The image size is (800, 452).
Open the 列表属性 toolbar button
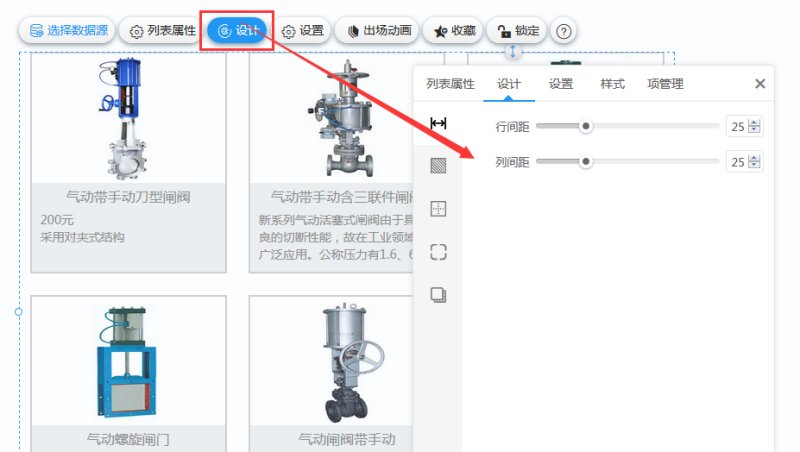(162, 31)
